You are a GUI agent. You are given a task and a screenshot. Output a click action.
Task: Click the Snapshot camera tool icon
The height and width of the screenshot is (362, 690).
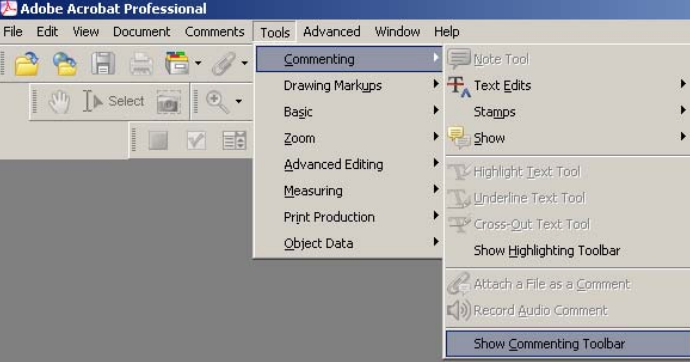coord(169,102)
